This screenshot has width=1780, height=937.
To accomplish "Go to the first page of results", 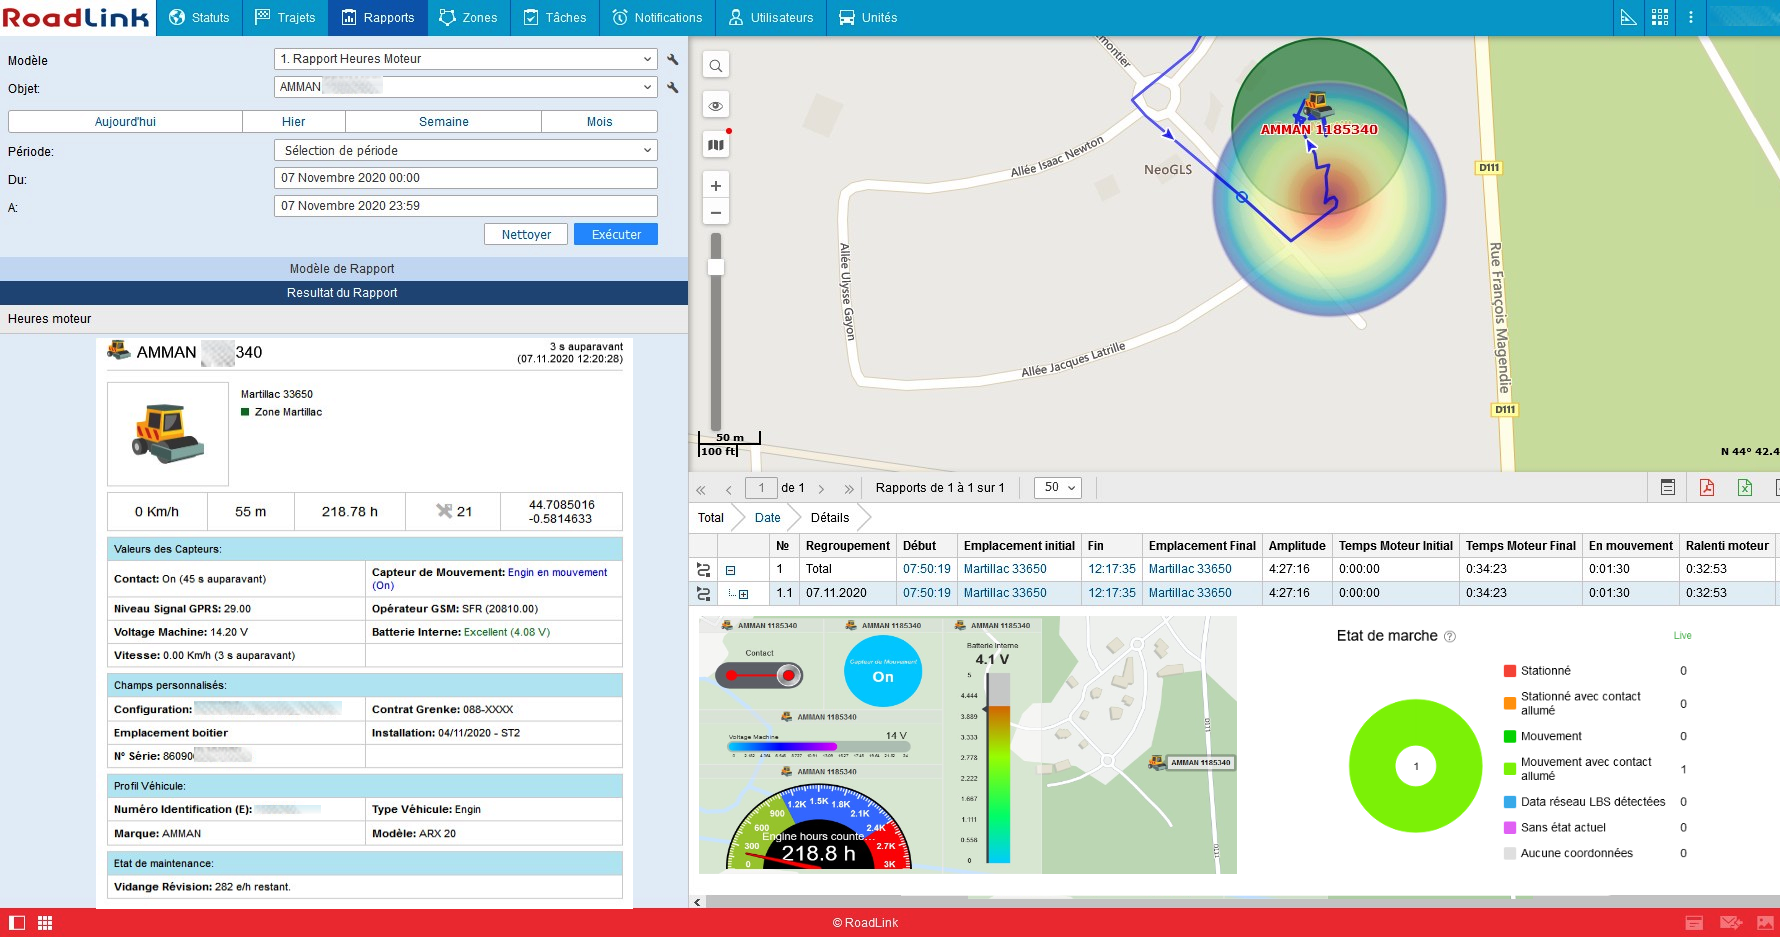I will tap(701, 489).
